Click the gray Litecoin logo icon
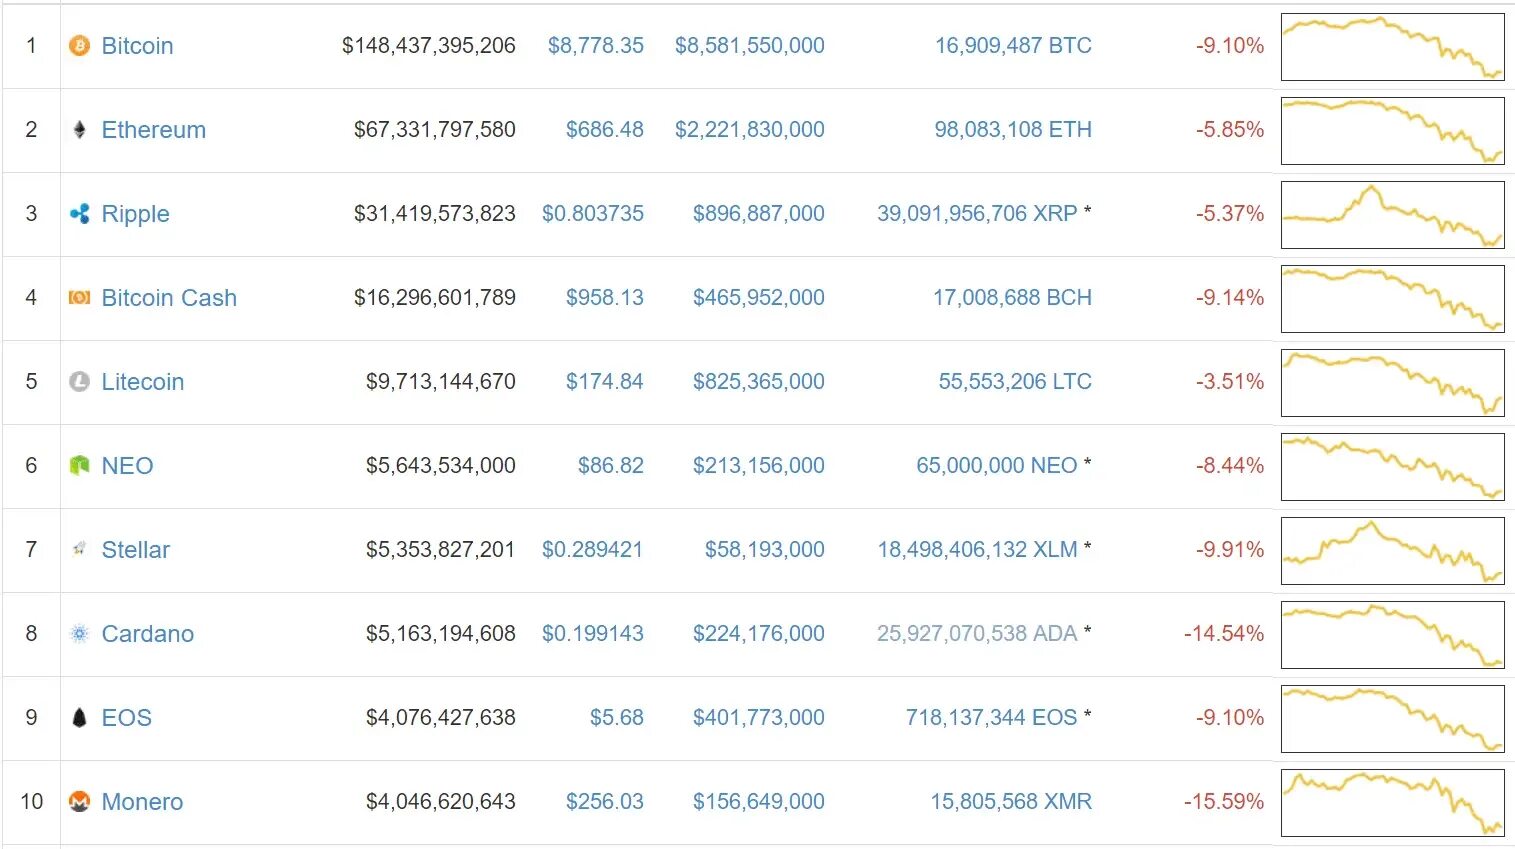The width and height of the screenshot is (1515, 849). tap(79, 382)
